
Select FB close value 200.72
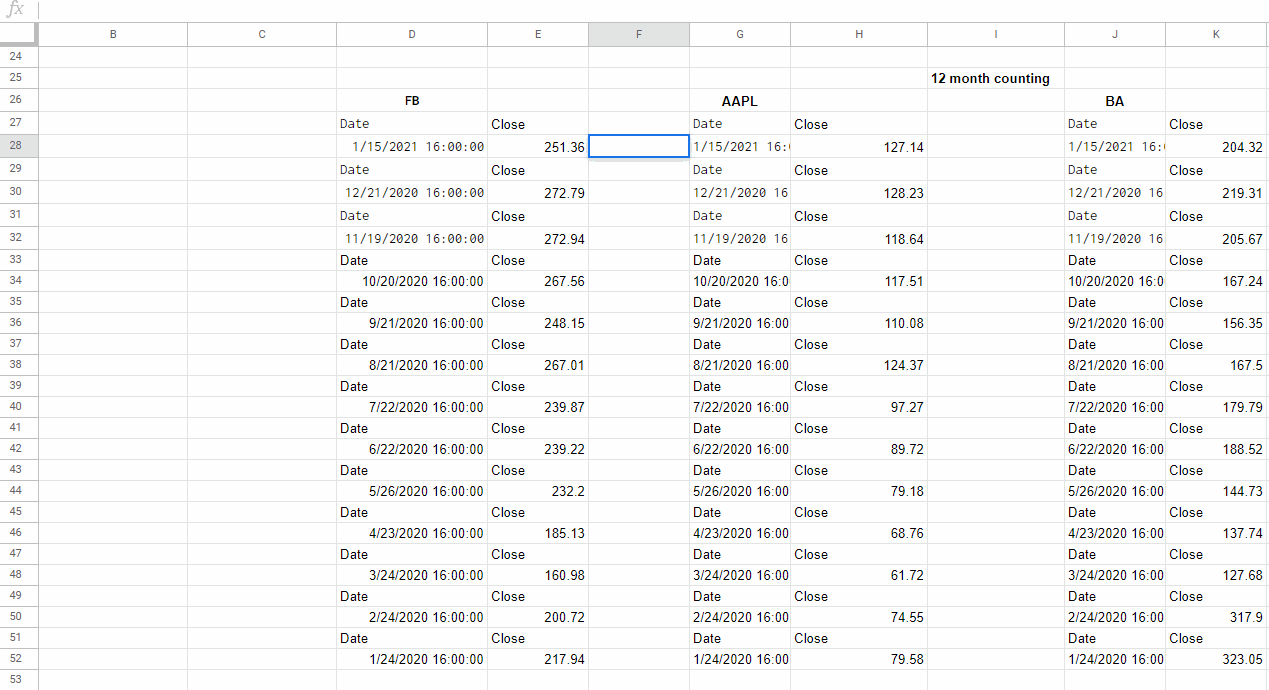pos(538,618)
